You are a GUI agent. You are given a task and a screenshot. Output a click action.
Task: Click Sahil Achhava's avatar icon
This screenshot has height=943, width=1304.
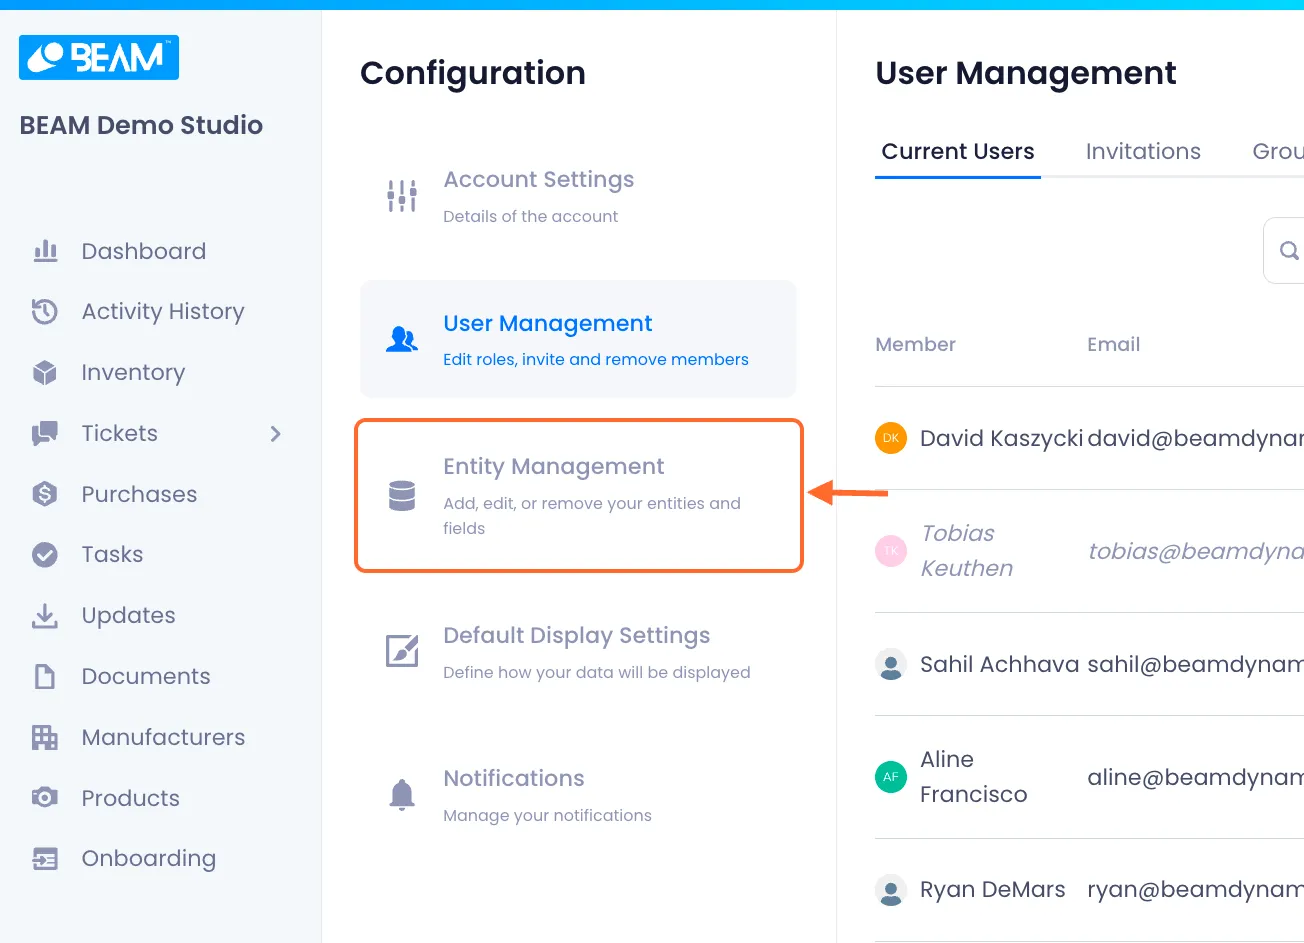891,664
